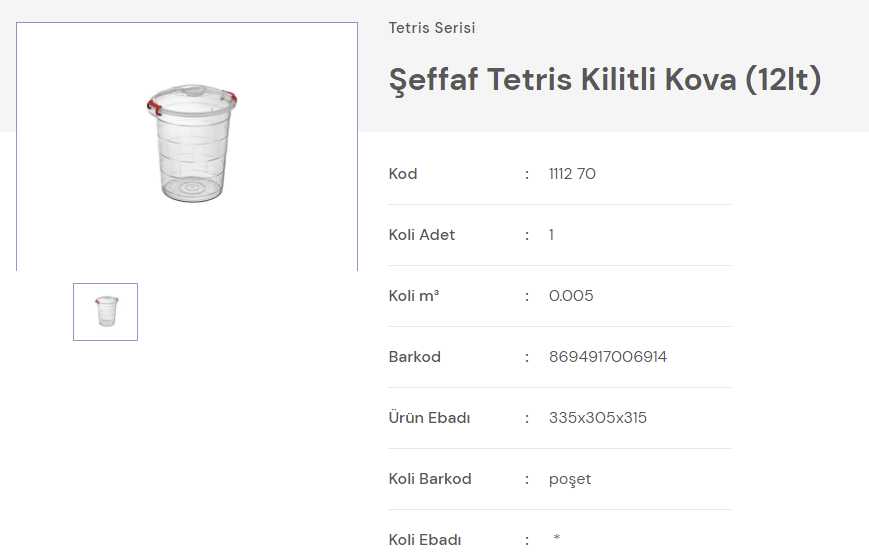
Task: Select the small bucket thumbnail preview
Action: pos(105,312)
